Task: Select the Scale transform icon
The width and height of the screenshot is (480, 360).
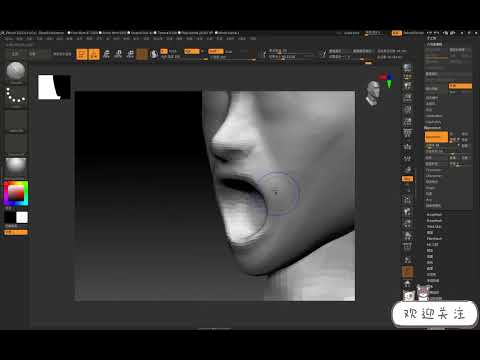Action: pyautogui.click(x=118, y=54)
